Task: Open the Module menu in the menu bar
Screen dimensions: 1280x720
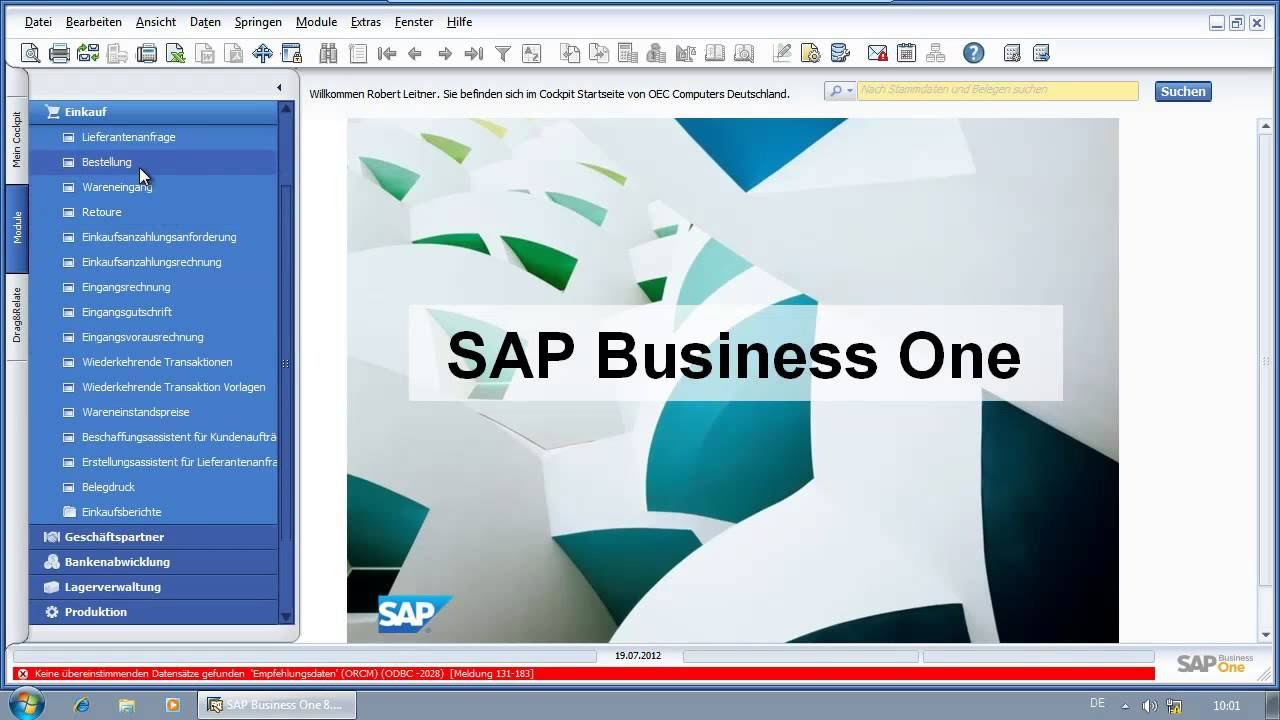Action: 316,22
